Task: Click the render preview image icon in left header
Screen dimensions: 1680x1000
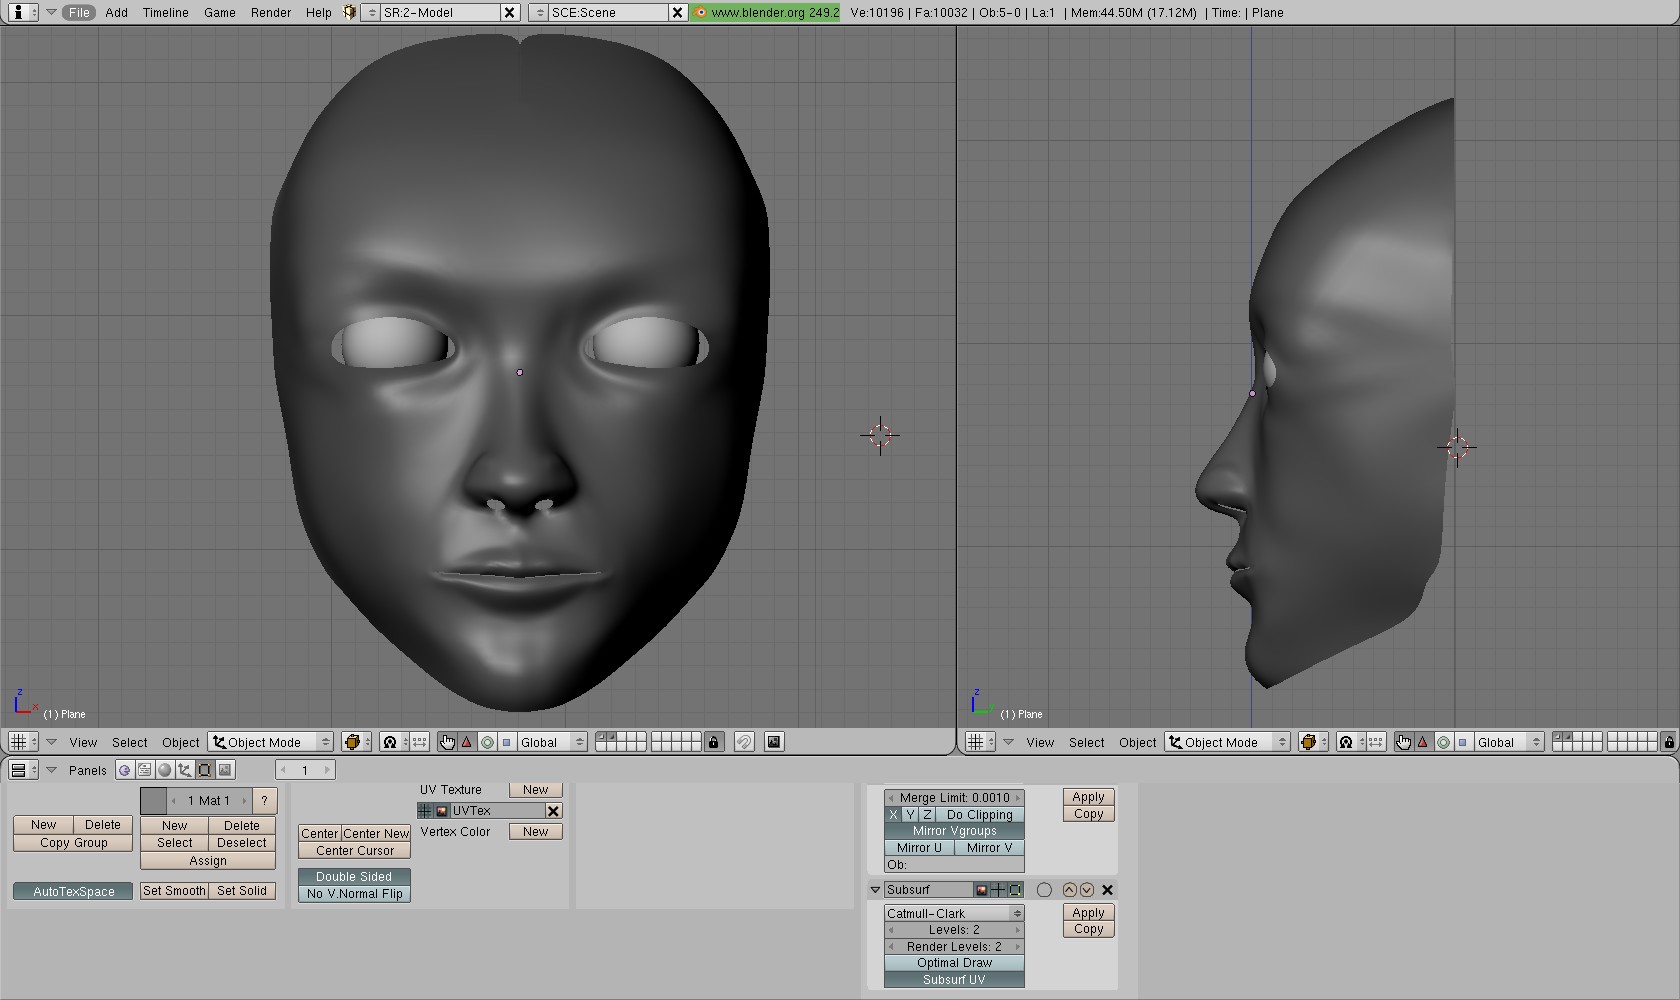Action: (774, 742)
